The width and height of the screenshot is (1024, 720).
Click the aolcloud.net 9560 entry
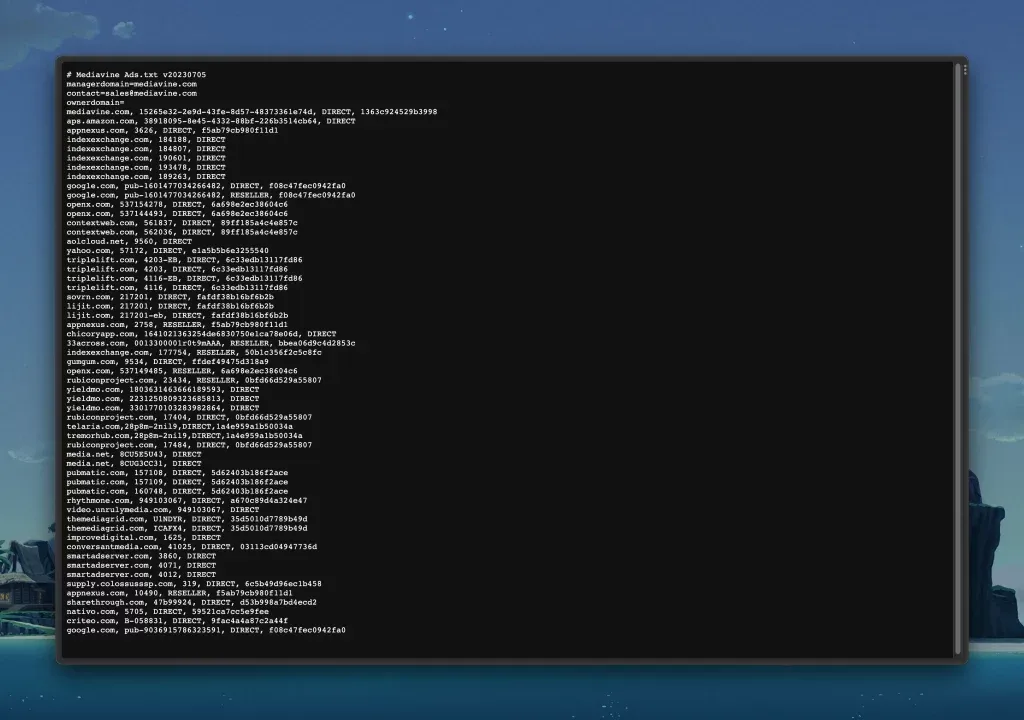(129, 241)
